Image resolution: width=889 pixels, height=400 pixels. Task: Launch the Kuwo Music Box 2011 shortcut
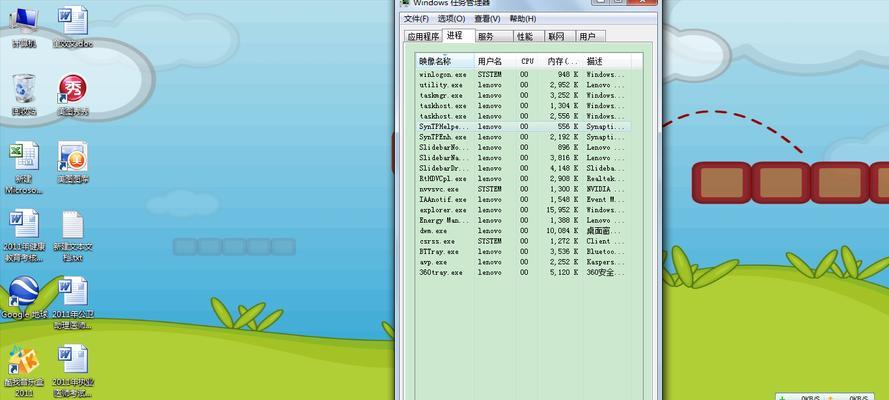24,372
